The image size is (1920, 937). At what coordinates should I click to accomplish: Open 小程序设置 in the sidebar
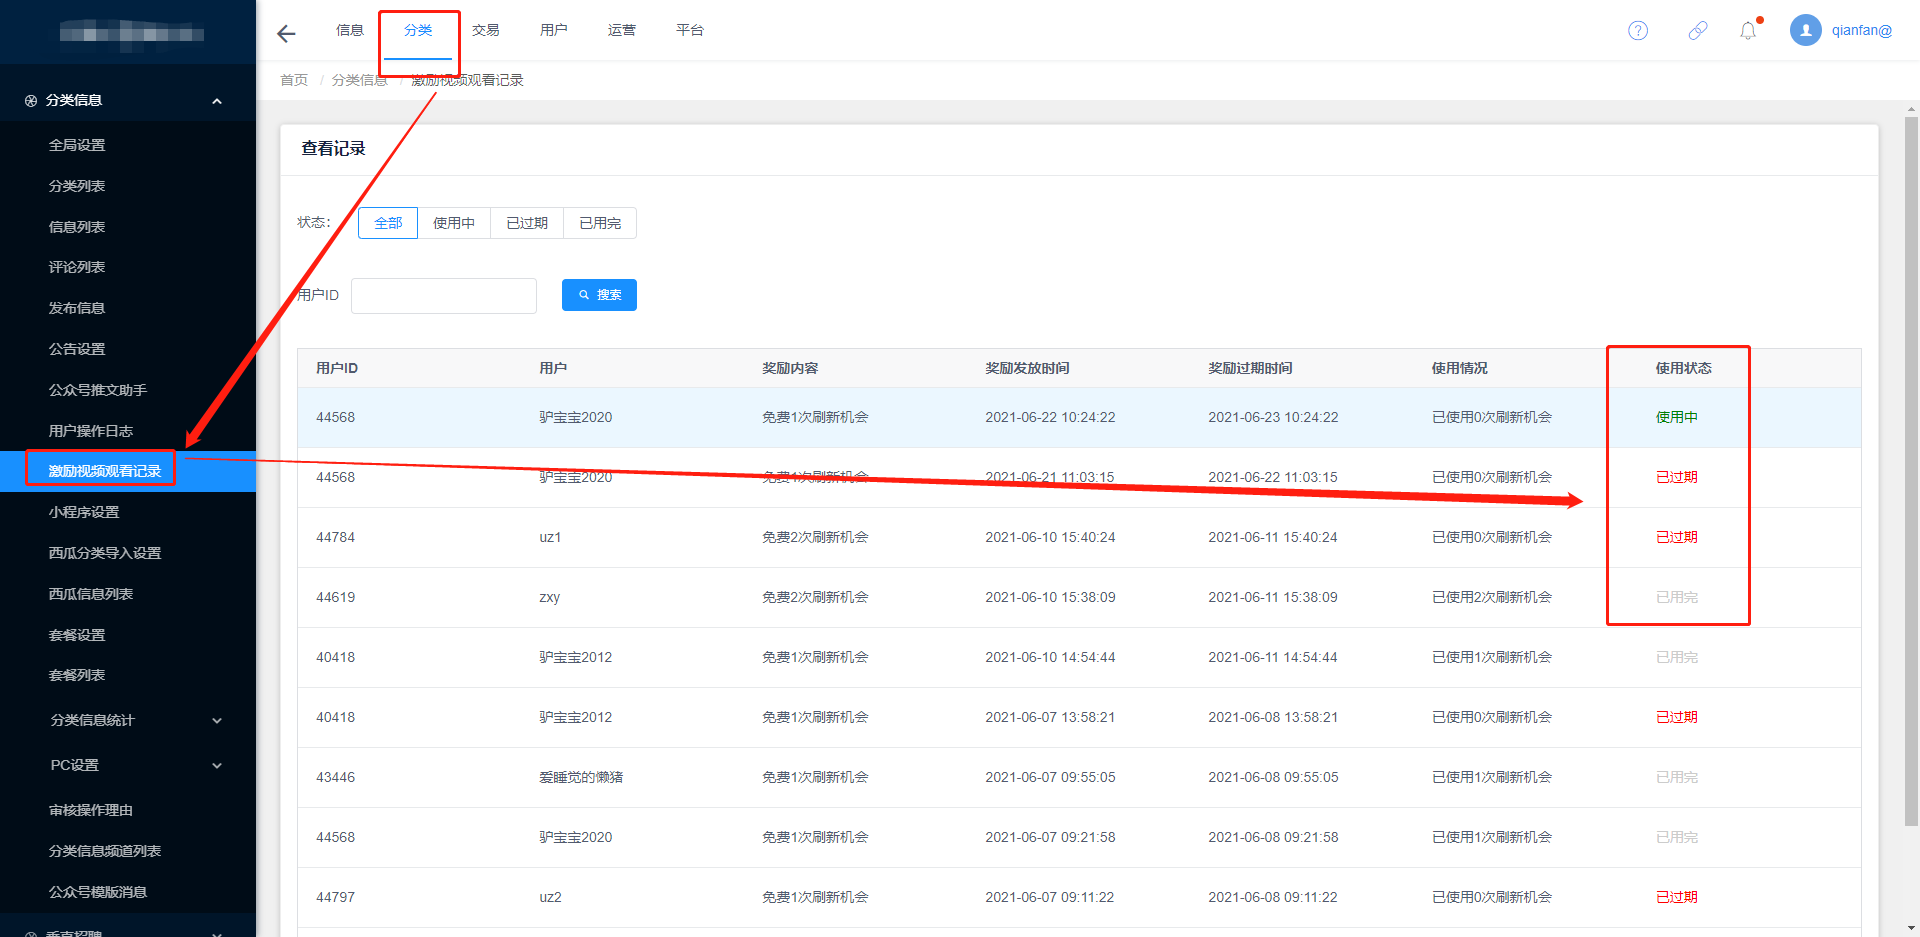point(84,512)
